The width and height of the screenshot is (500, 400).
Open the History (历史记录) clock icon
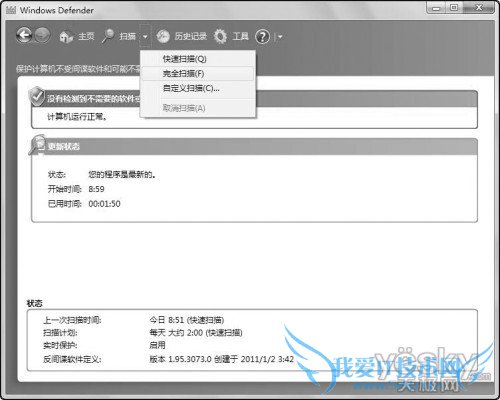(163, 36)
